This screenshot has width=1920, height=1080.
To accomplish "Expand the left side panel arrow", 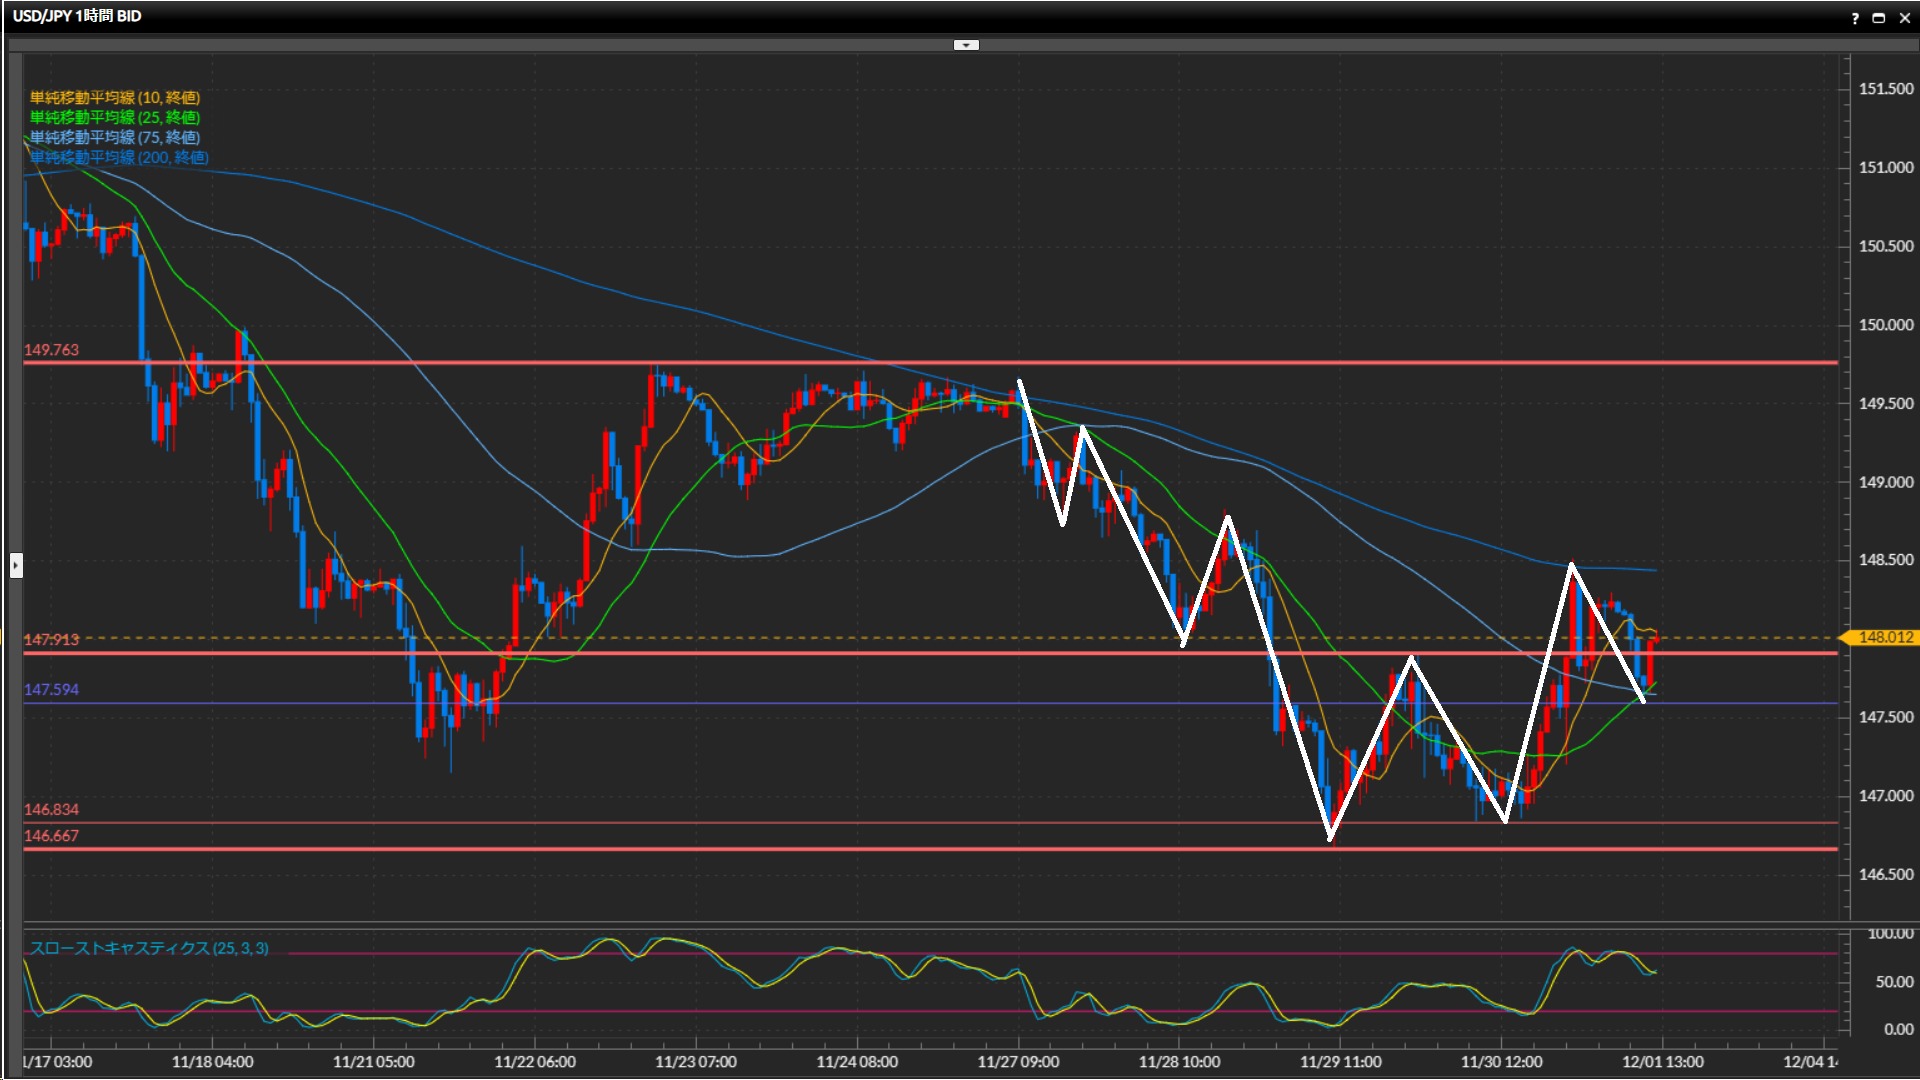I will pos(16,565).
